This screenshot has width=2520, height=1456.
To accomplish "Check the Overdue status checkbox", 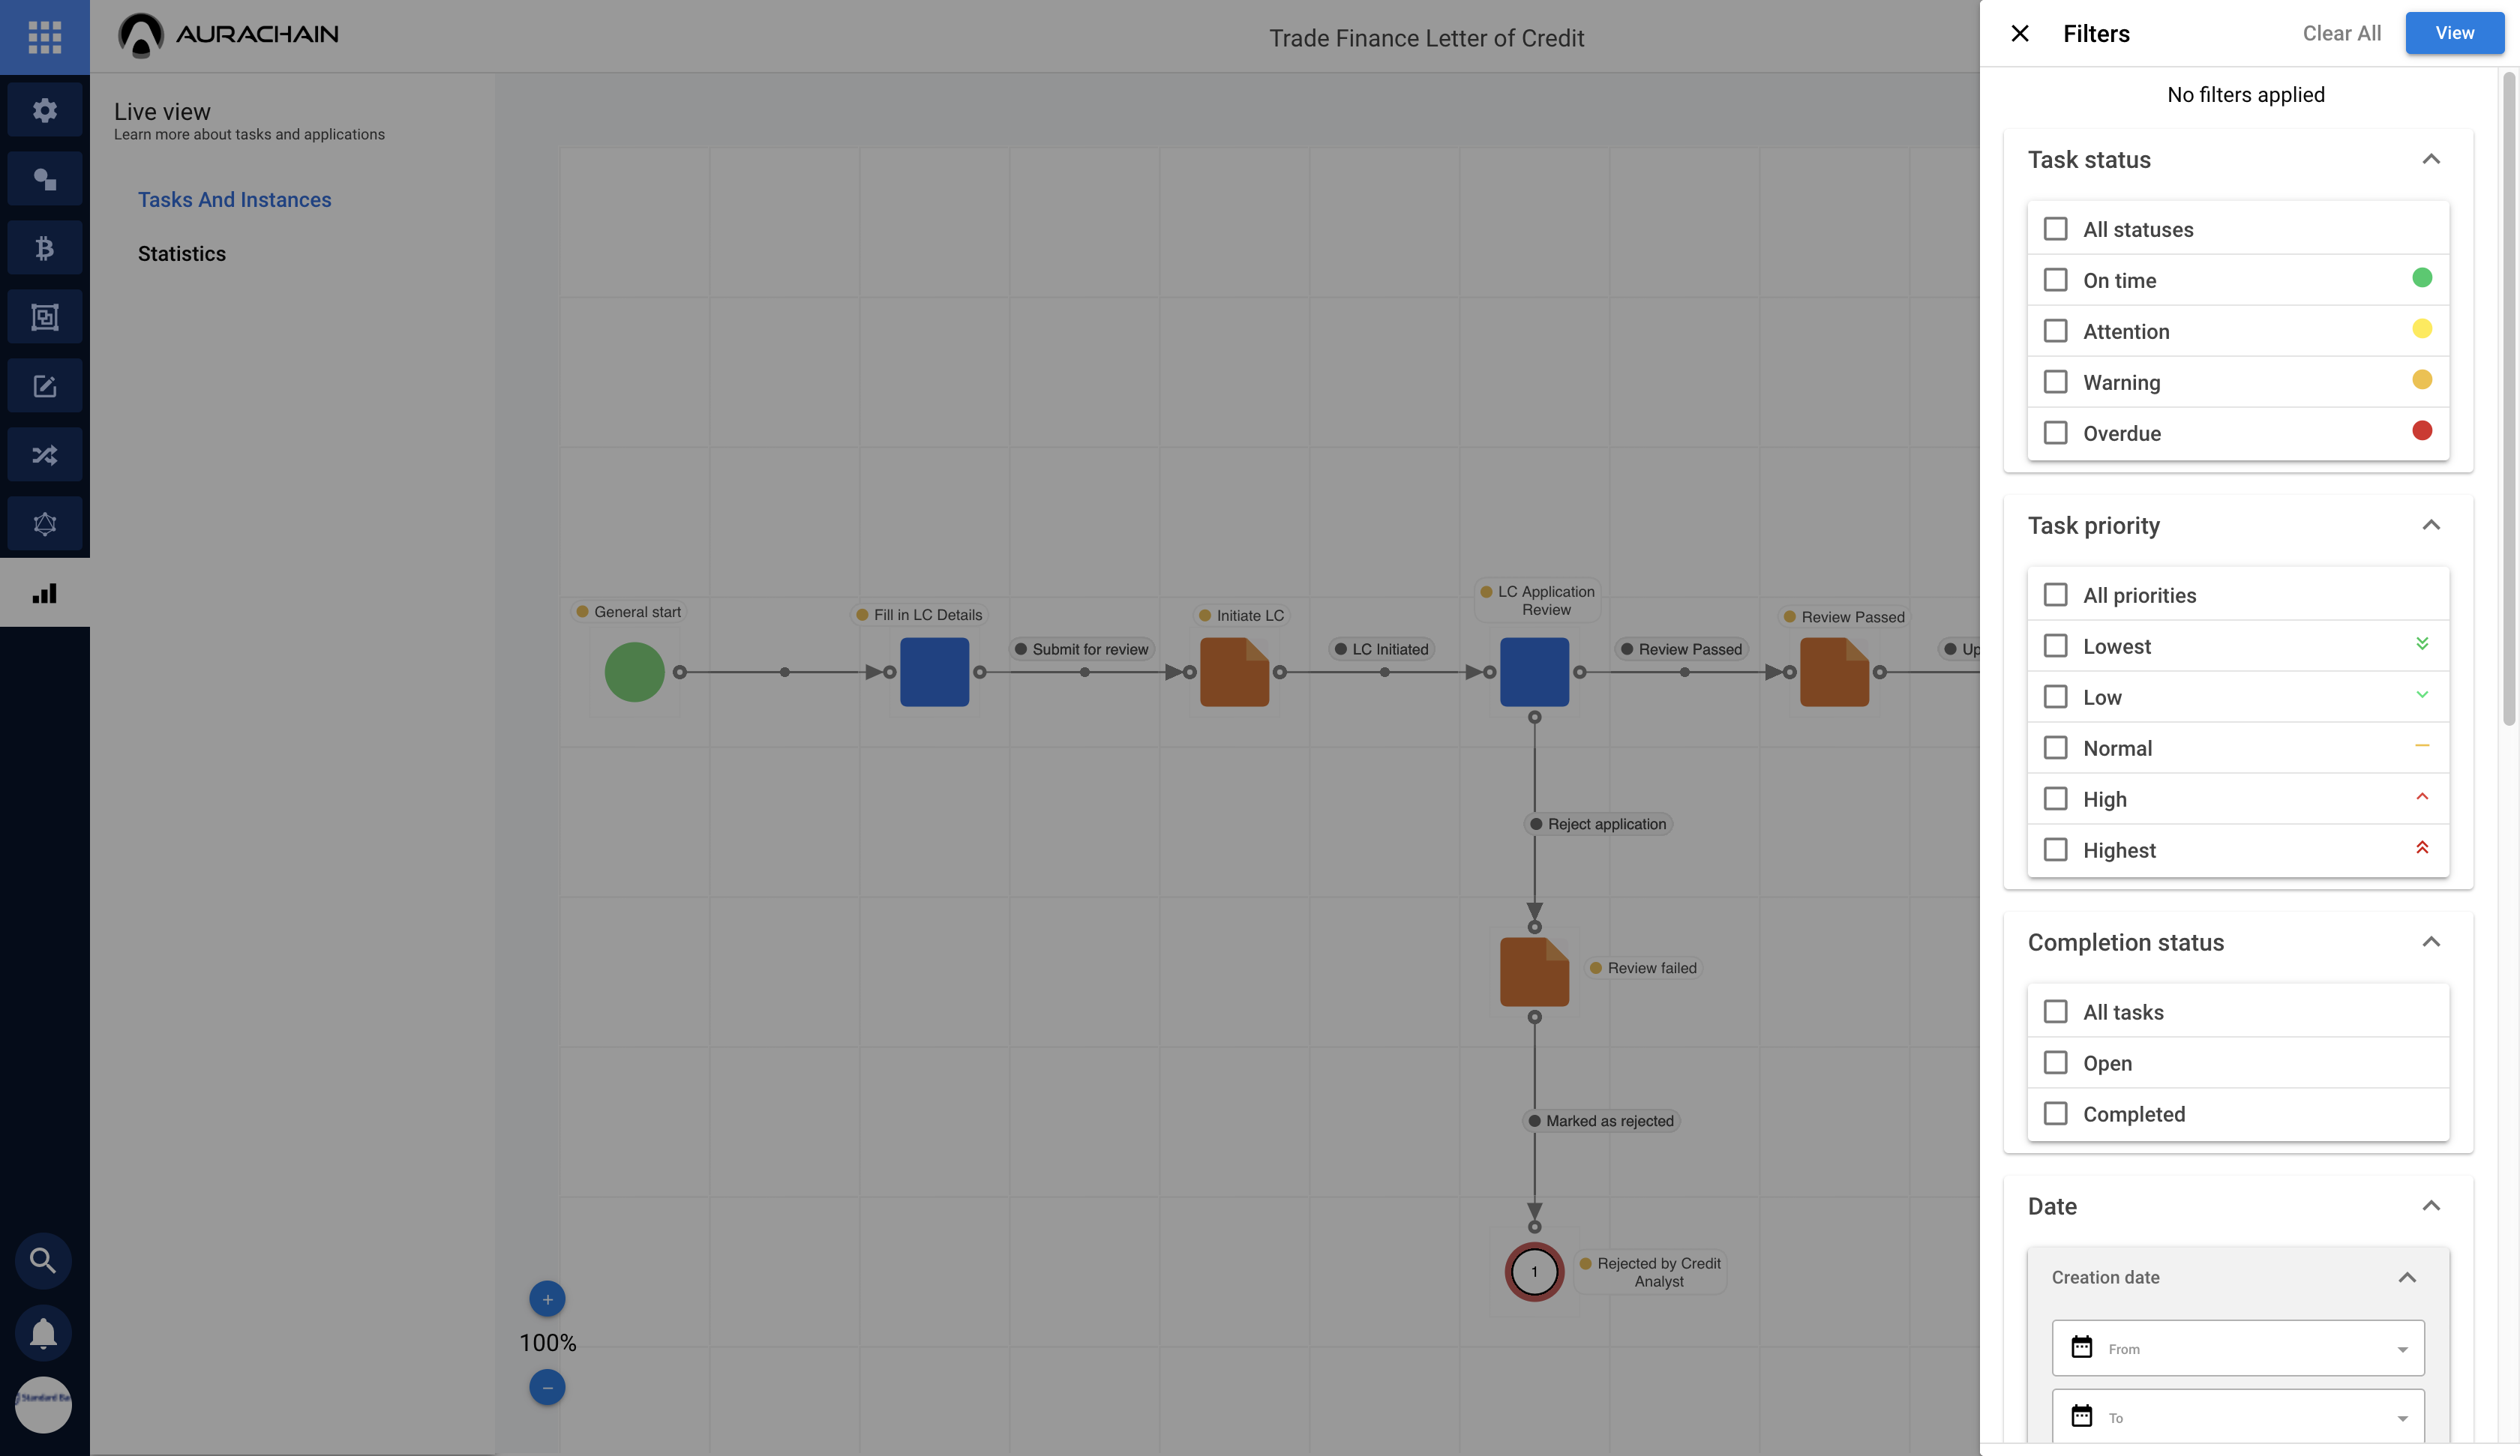I will (x=2055, y=433).
